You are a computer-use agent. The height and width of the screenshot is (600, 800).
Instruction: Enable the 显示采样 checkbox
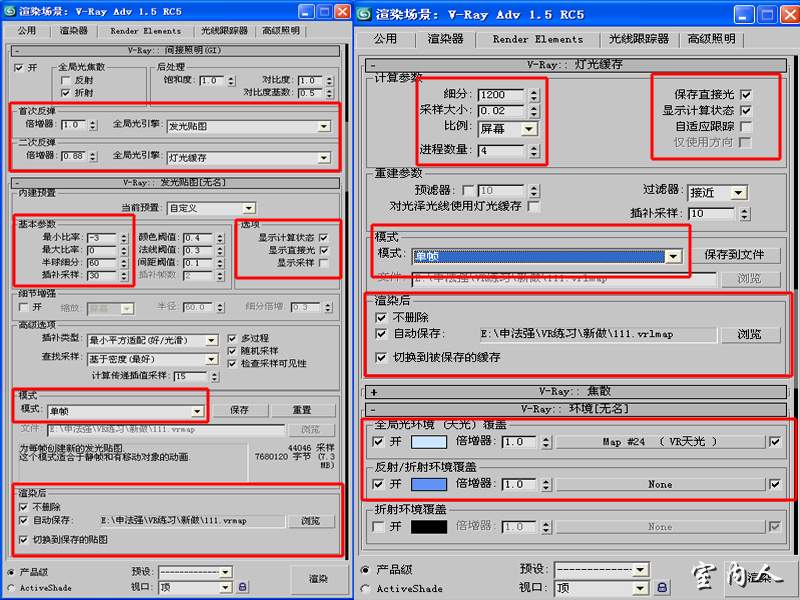[x=323, y=263]
